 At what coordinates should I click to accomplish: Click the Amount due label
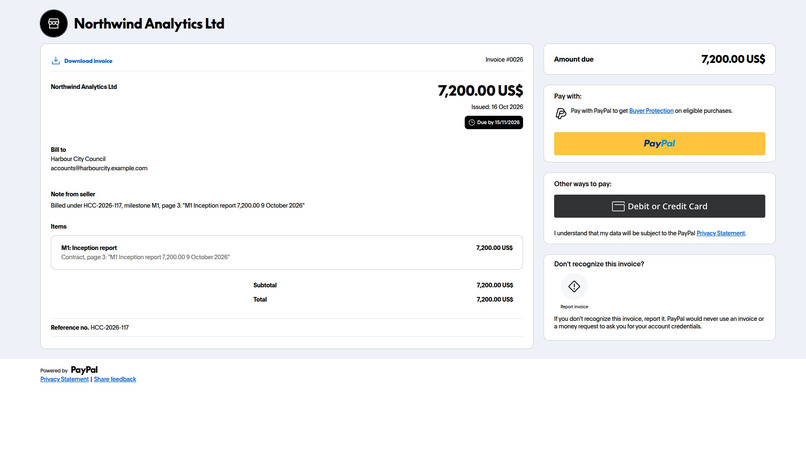click(574, 60)
